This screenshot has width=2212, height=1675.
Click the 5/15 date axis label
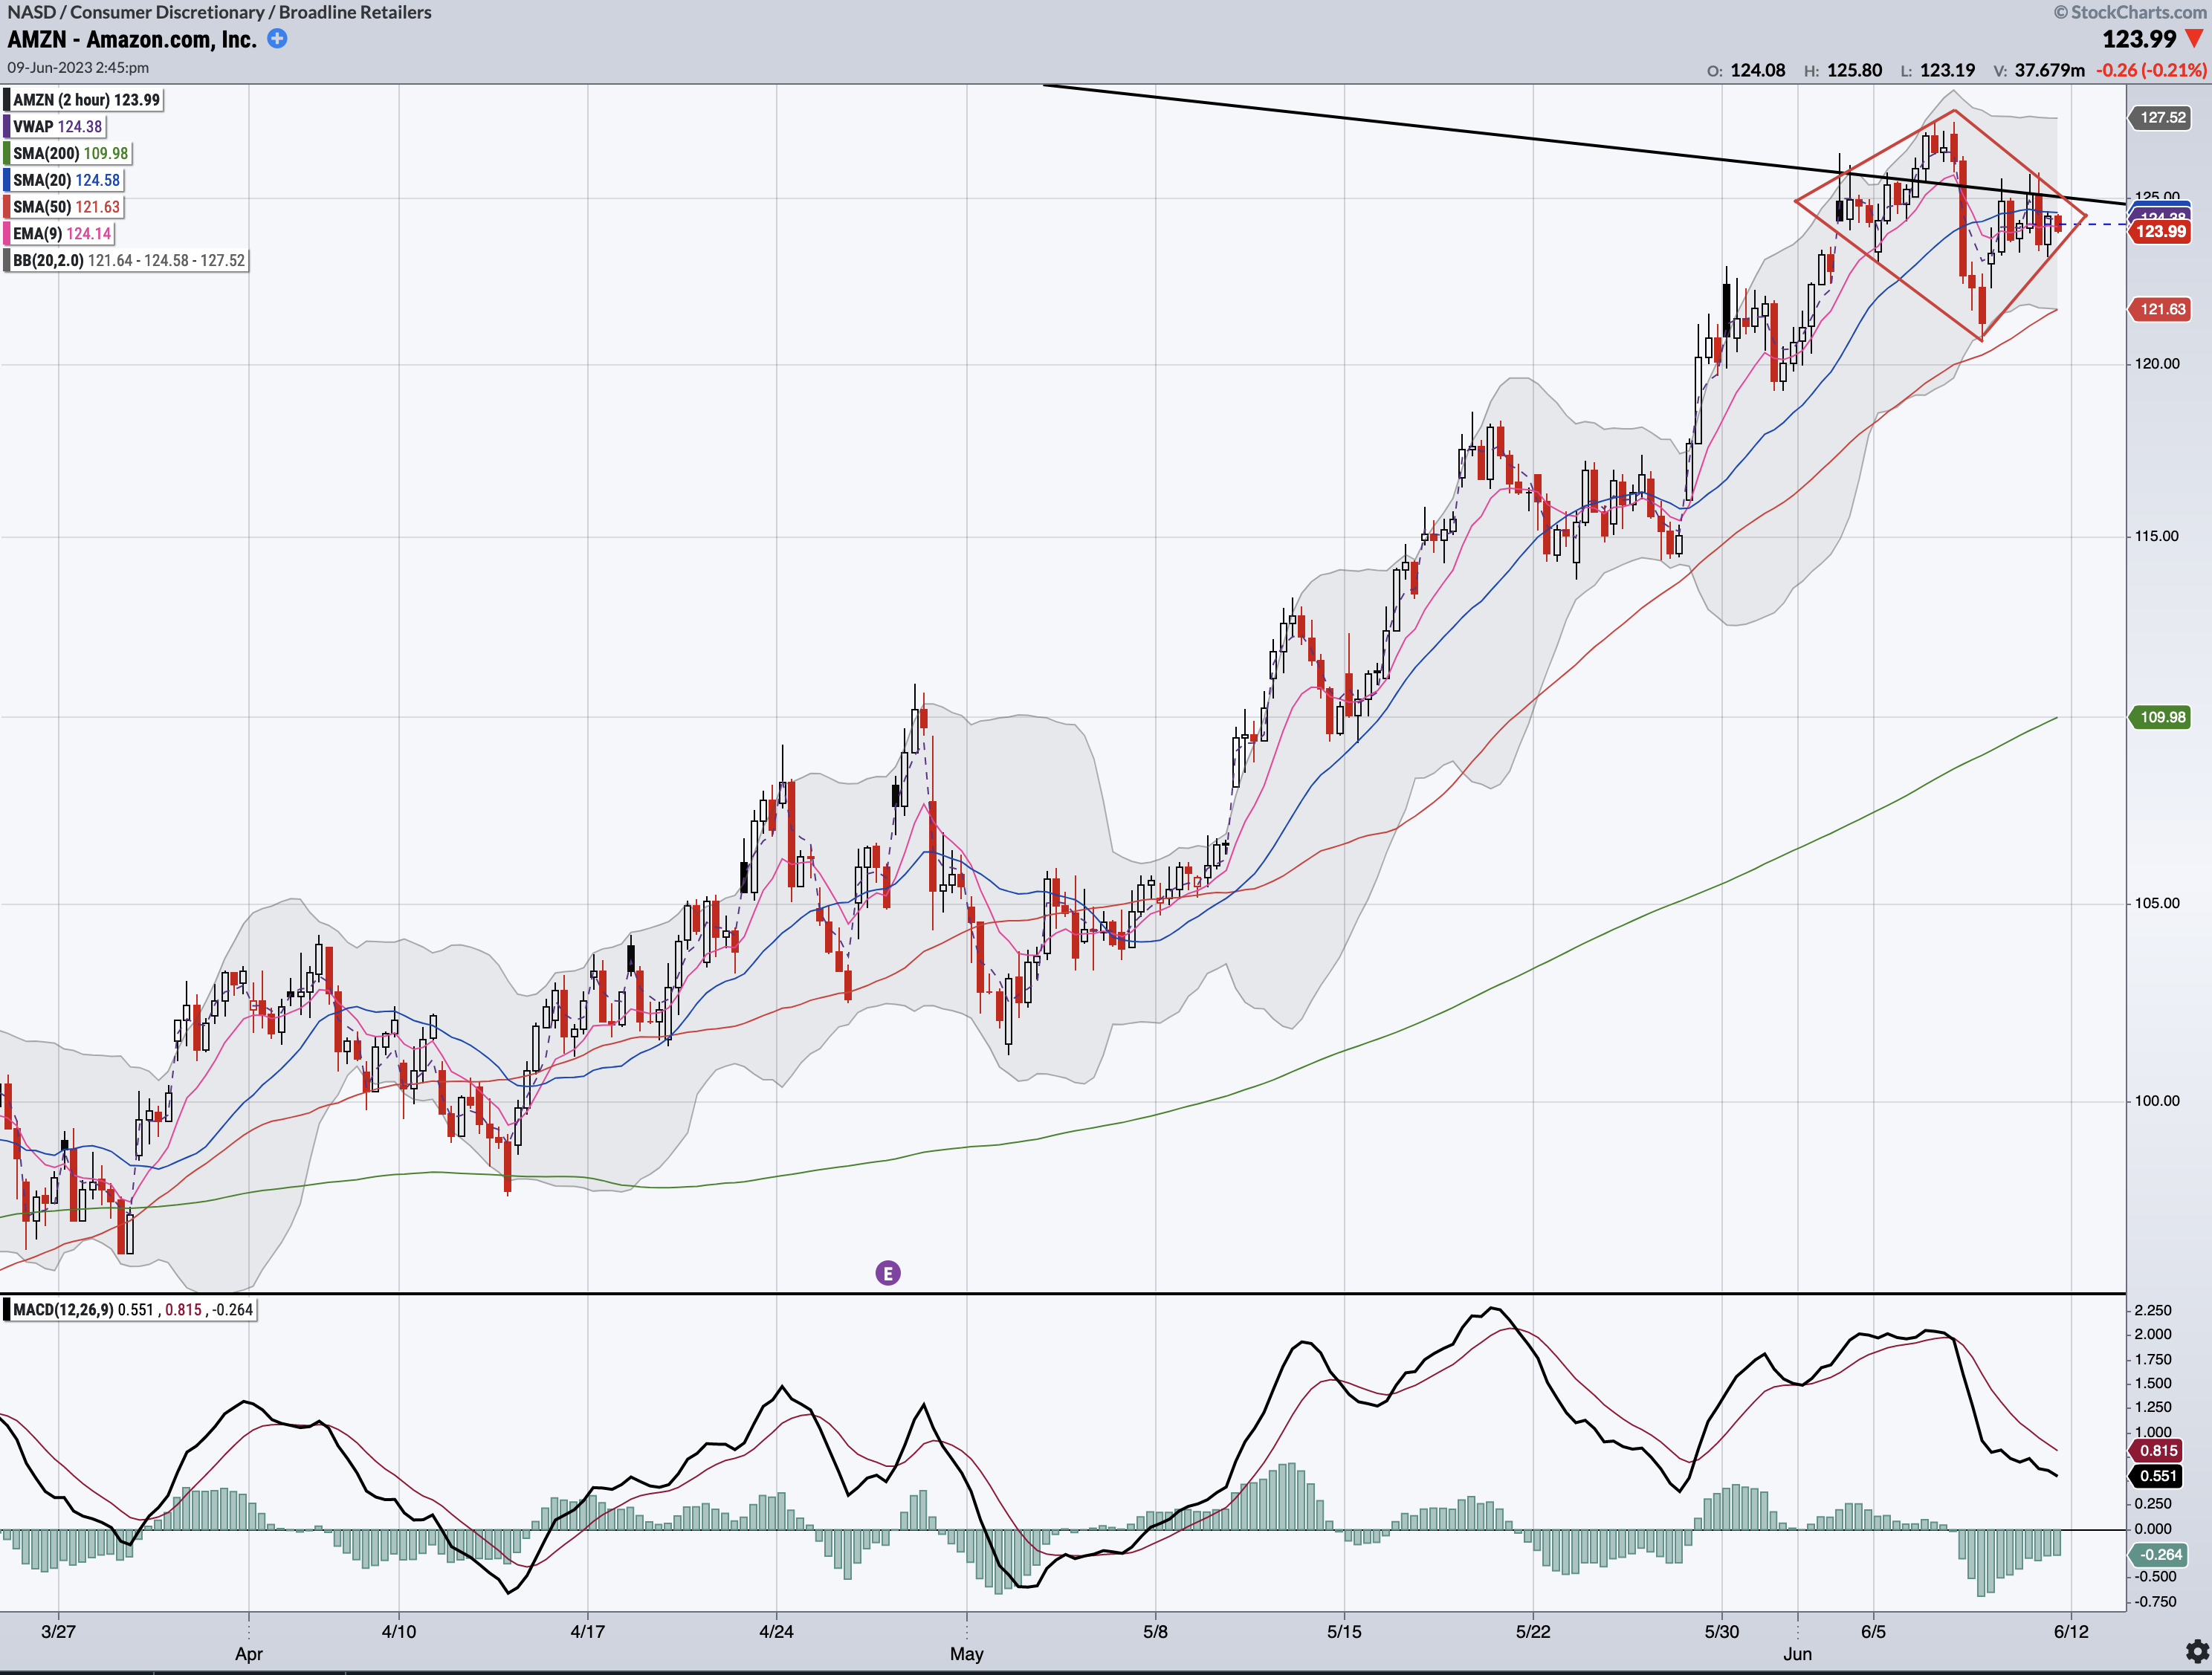click(x=1344, y=1632)
